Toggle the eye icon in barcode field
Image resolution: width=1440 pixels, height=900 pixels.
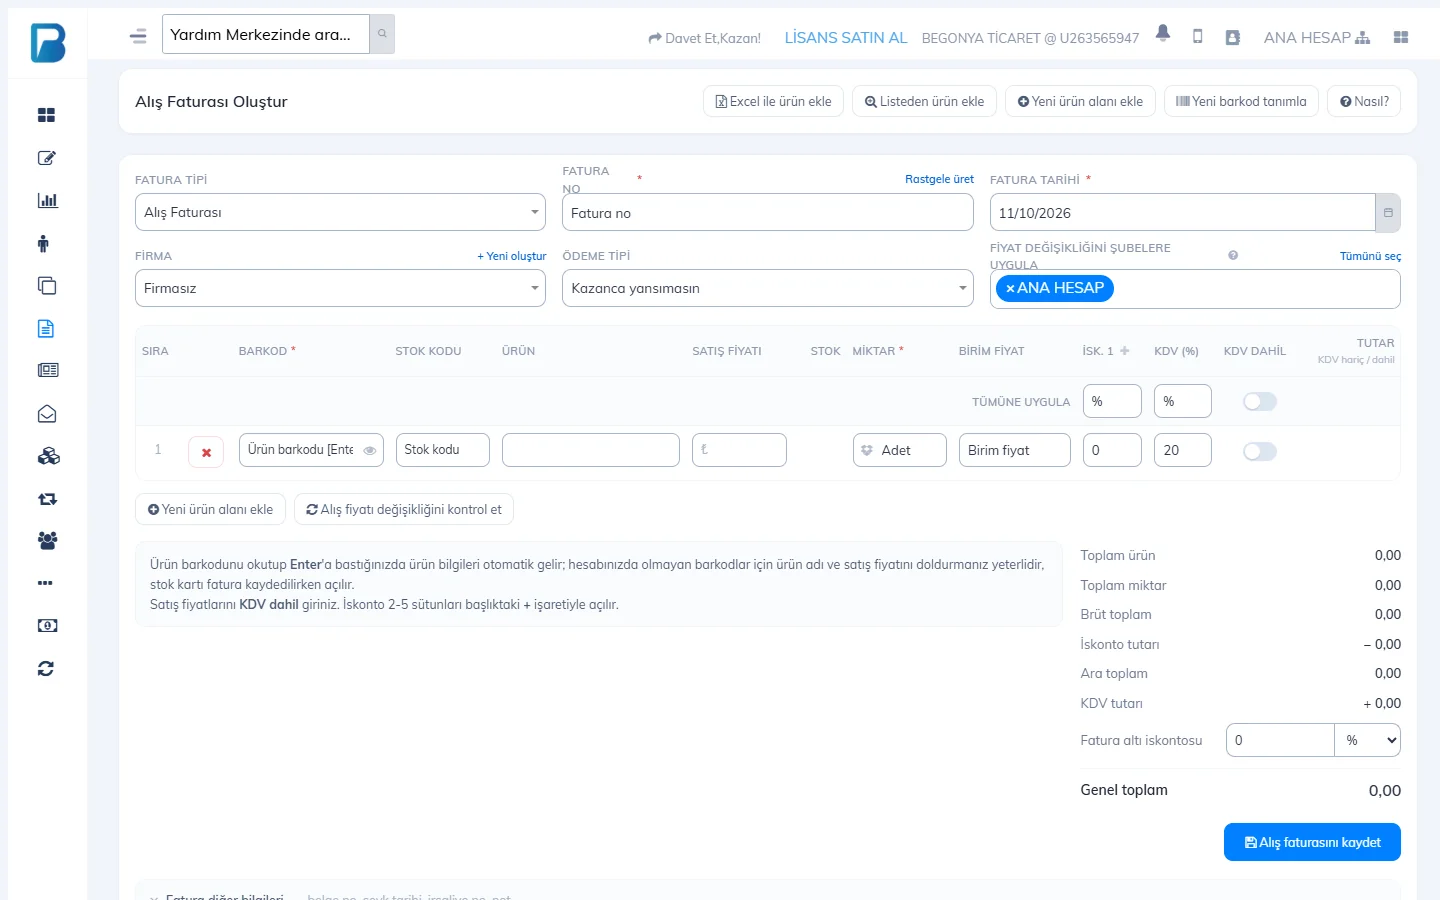click(x=370, y=451)
